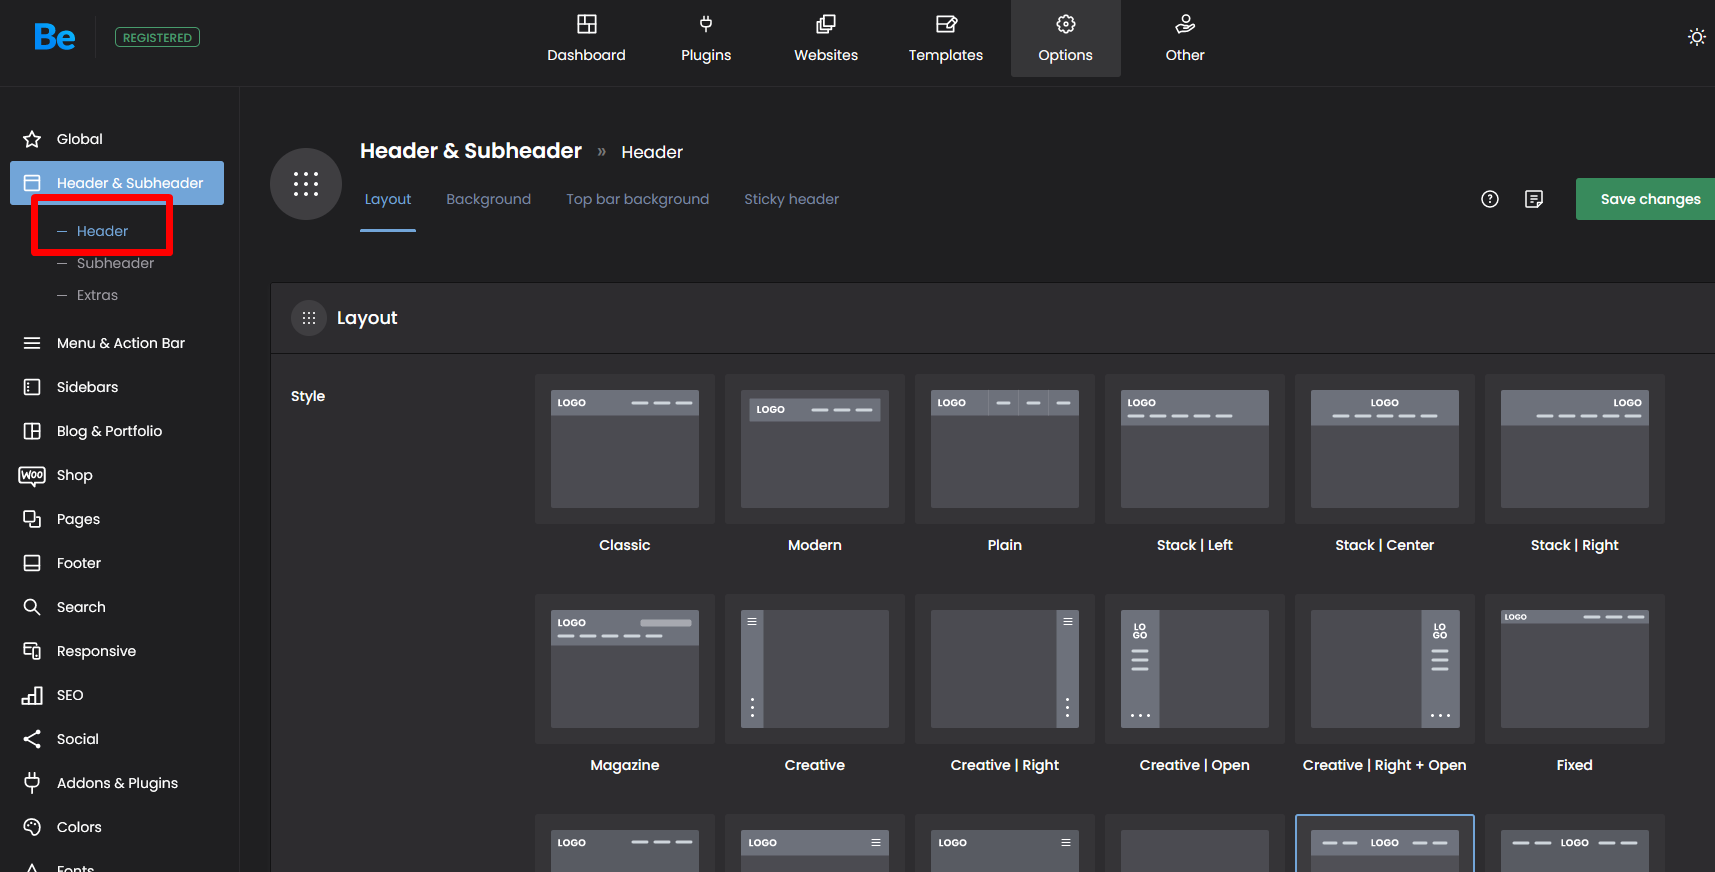Click the large grid dots icon

(x=306, y=184)
